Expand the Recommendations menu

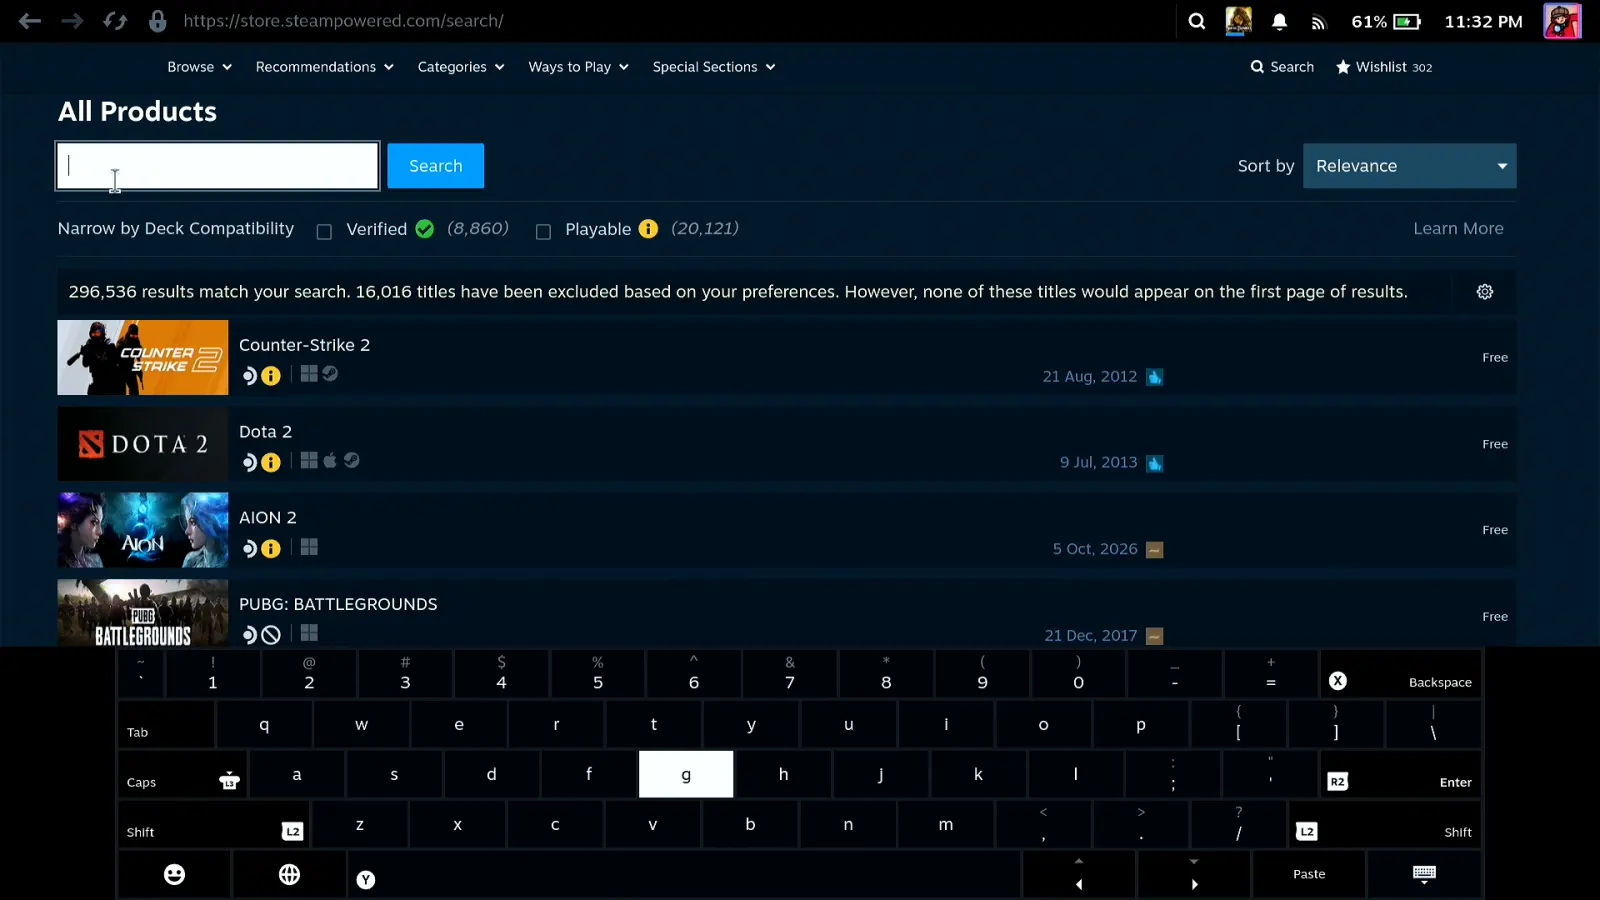point(324,67)
